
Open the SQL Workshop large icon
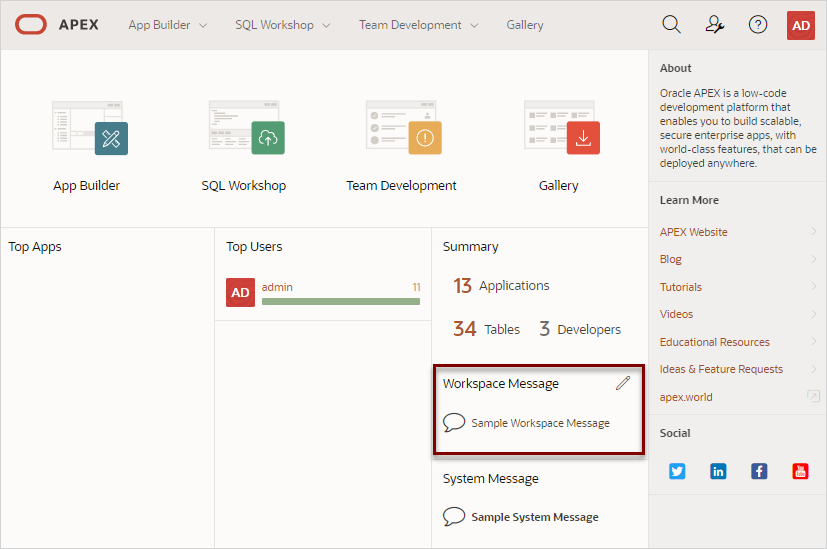pyautogui.click(x=247, y=128)
